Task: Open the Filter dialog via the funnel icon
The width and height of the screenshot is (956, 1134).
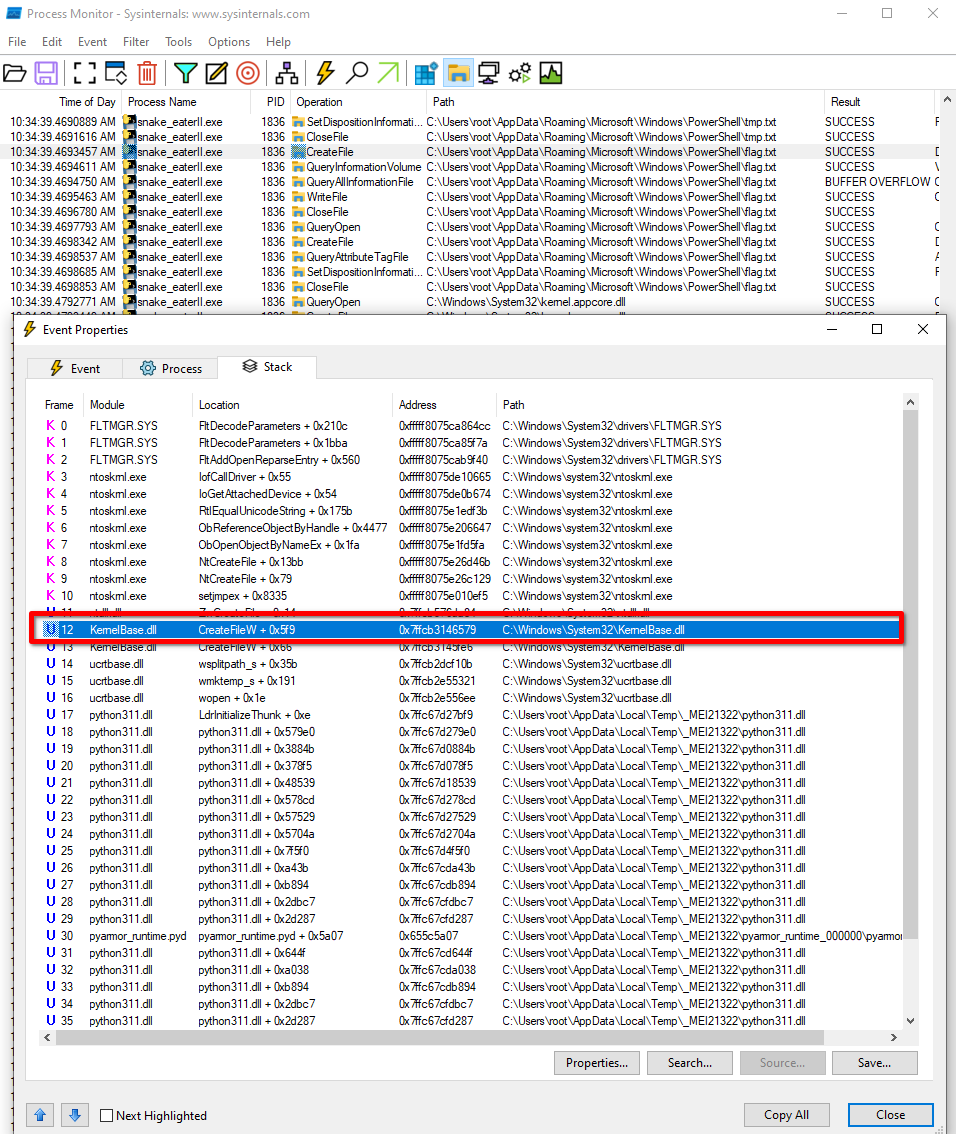Action: click(x=186, y=73)
